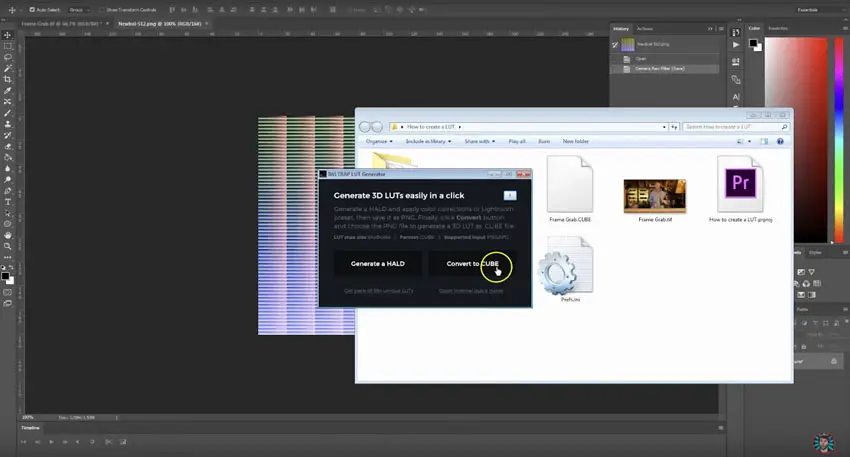Select the Lasso tool

[8, 57]
